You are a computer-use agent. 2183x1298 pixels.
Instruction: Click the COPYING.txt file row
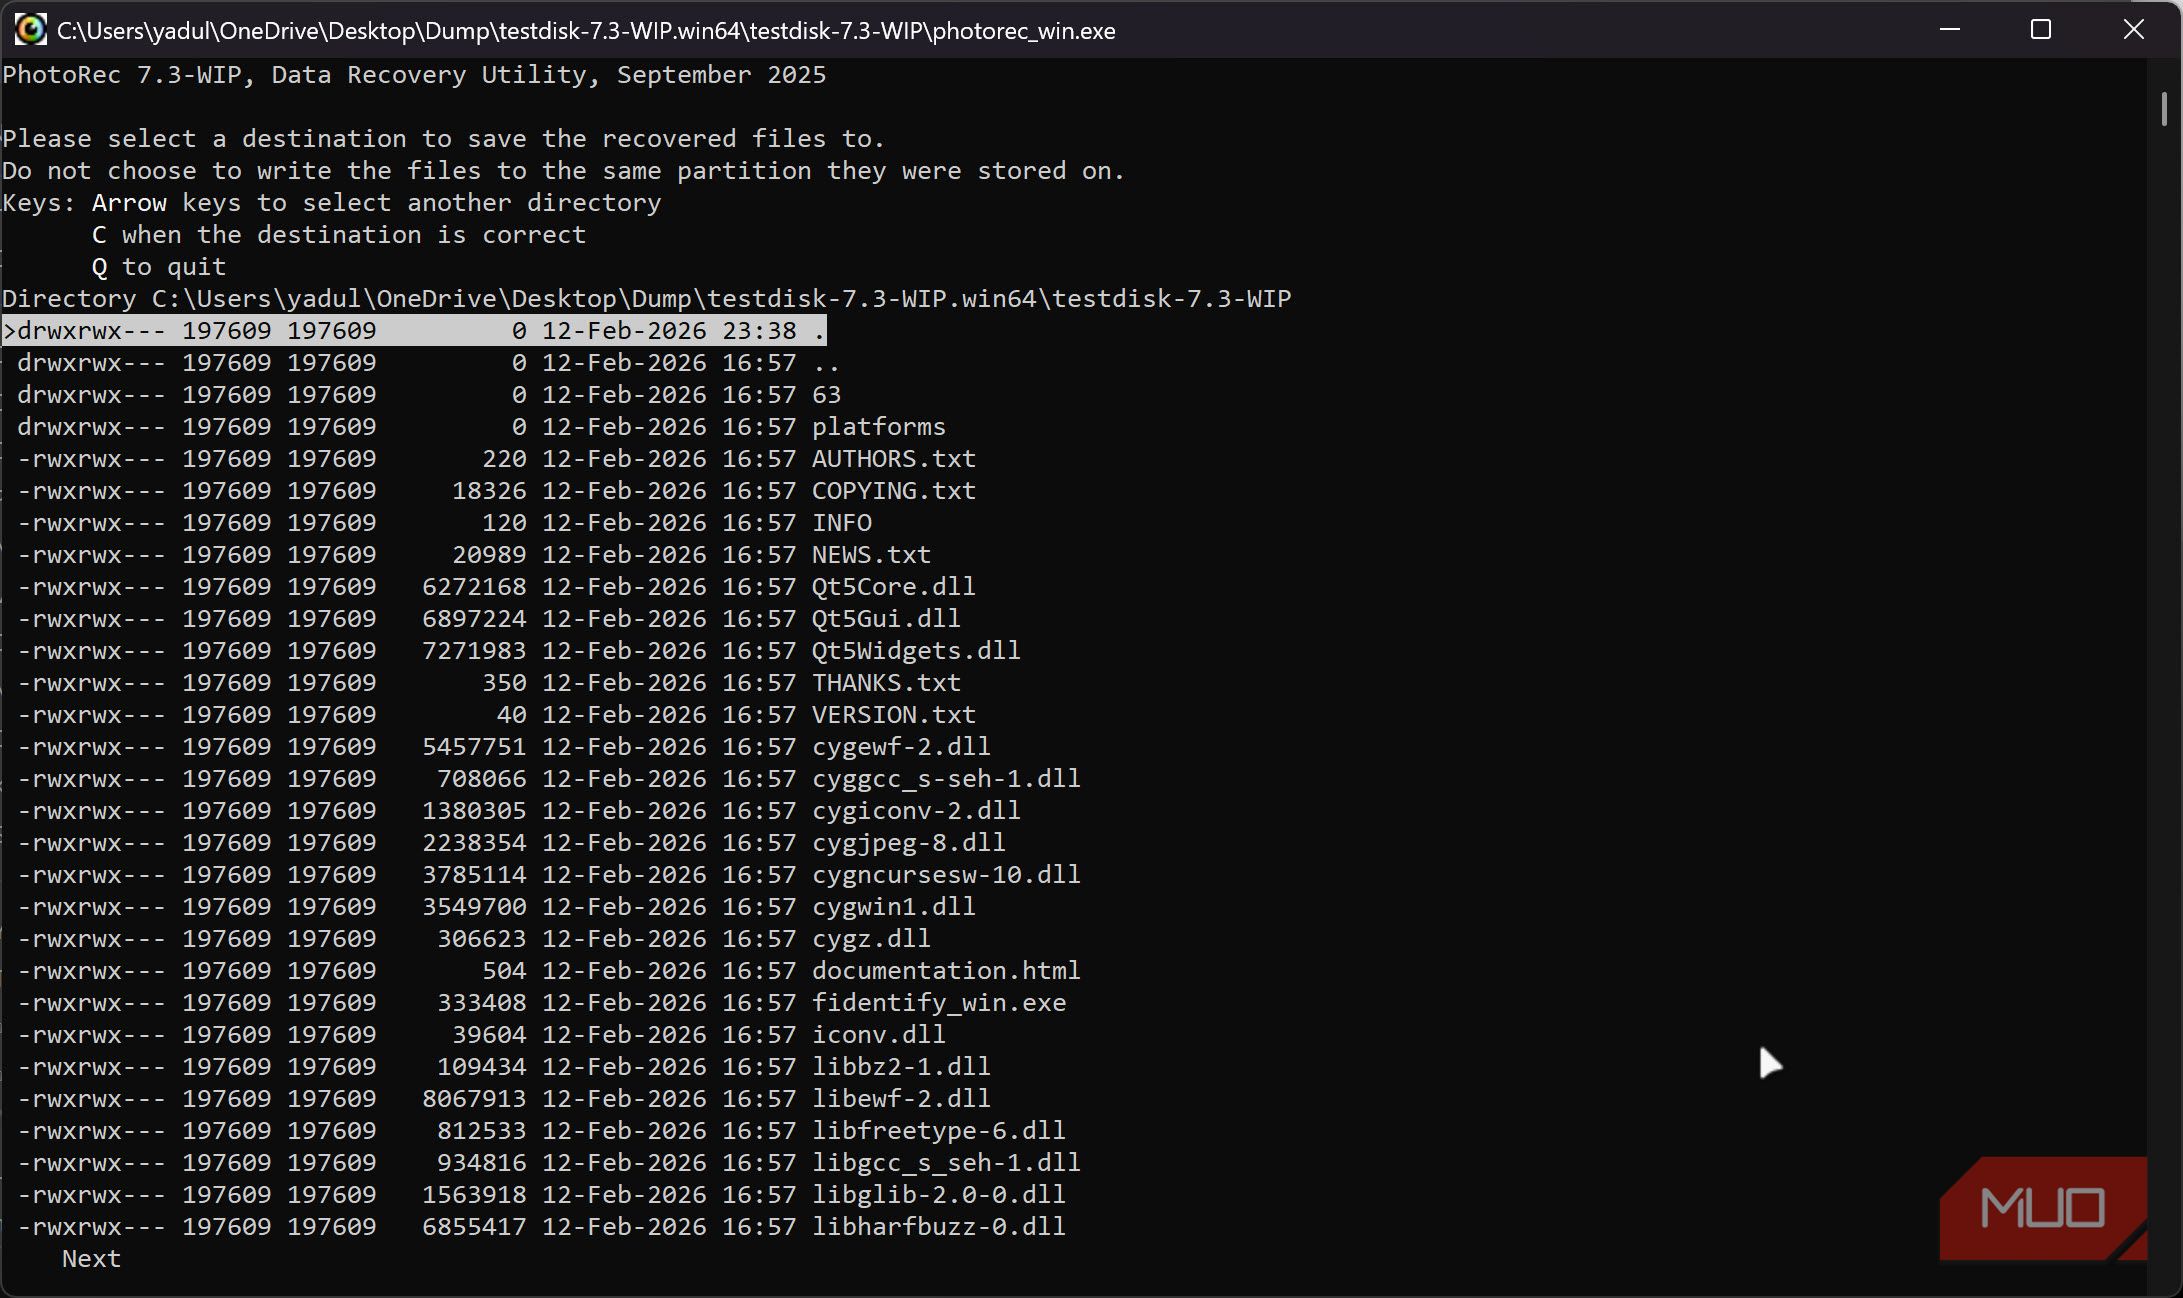pos(496,491)
